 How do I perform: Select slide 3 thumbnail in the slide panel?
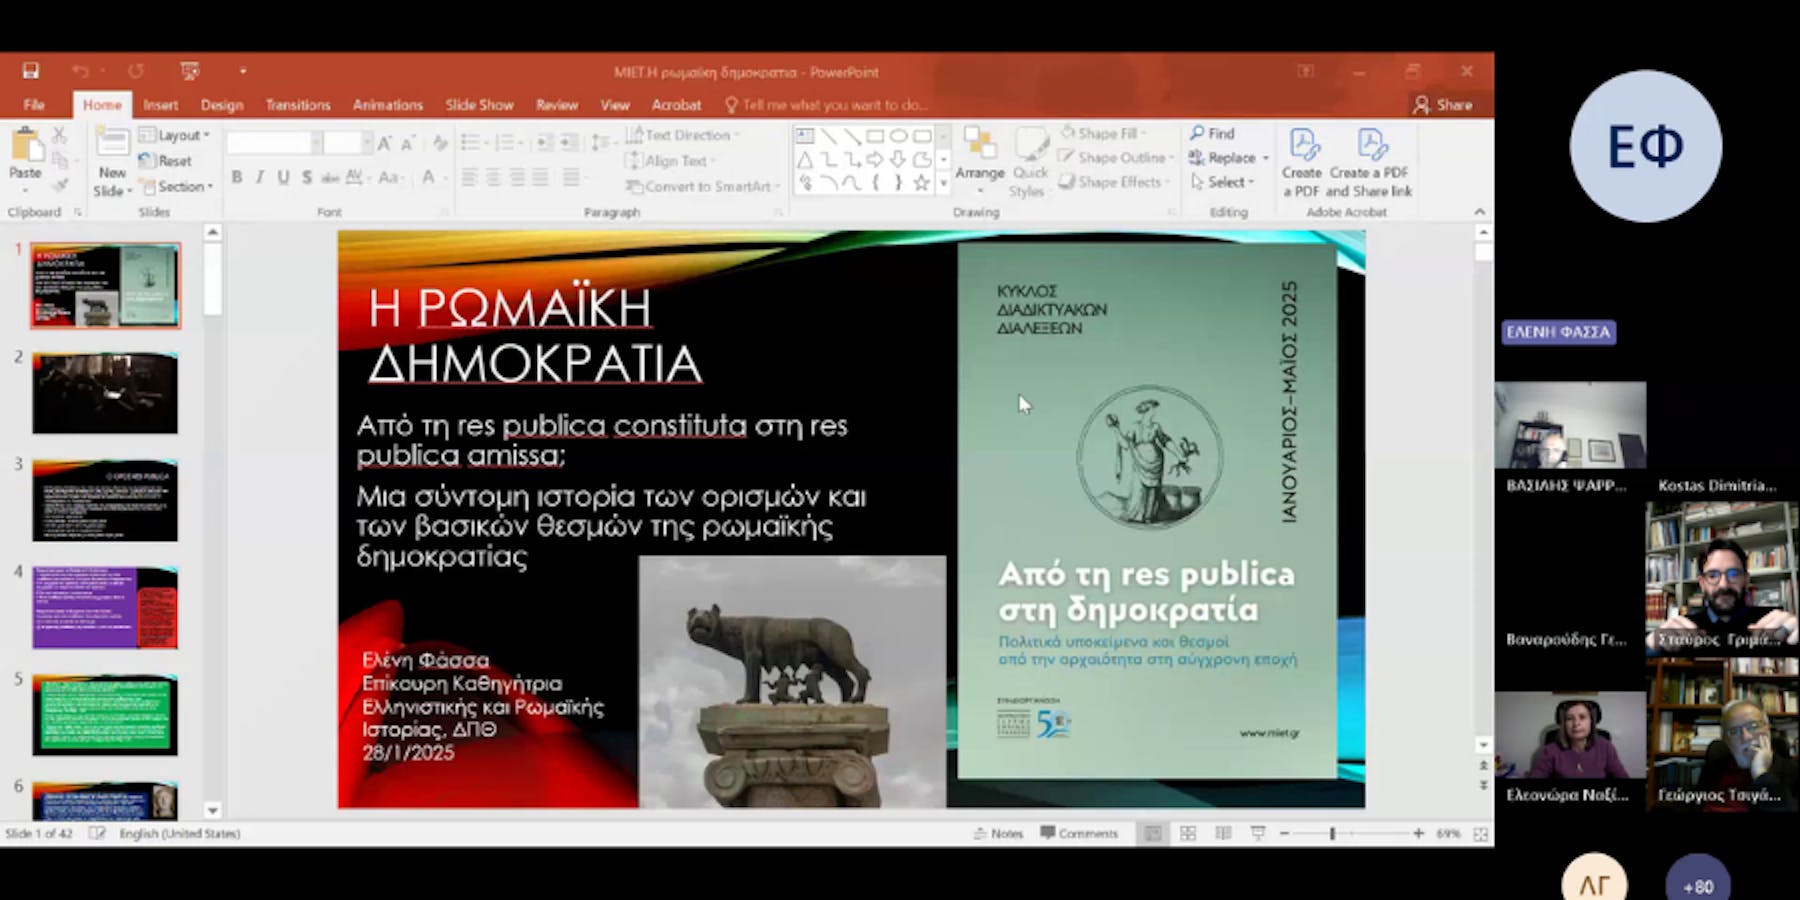pyautogui.click(x=104, y=500)
